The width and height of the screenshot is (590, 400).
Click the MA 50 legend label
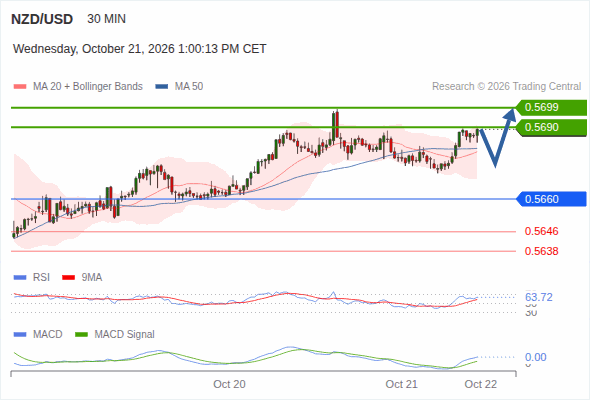point(189,87)
